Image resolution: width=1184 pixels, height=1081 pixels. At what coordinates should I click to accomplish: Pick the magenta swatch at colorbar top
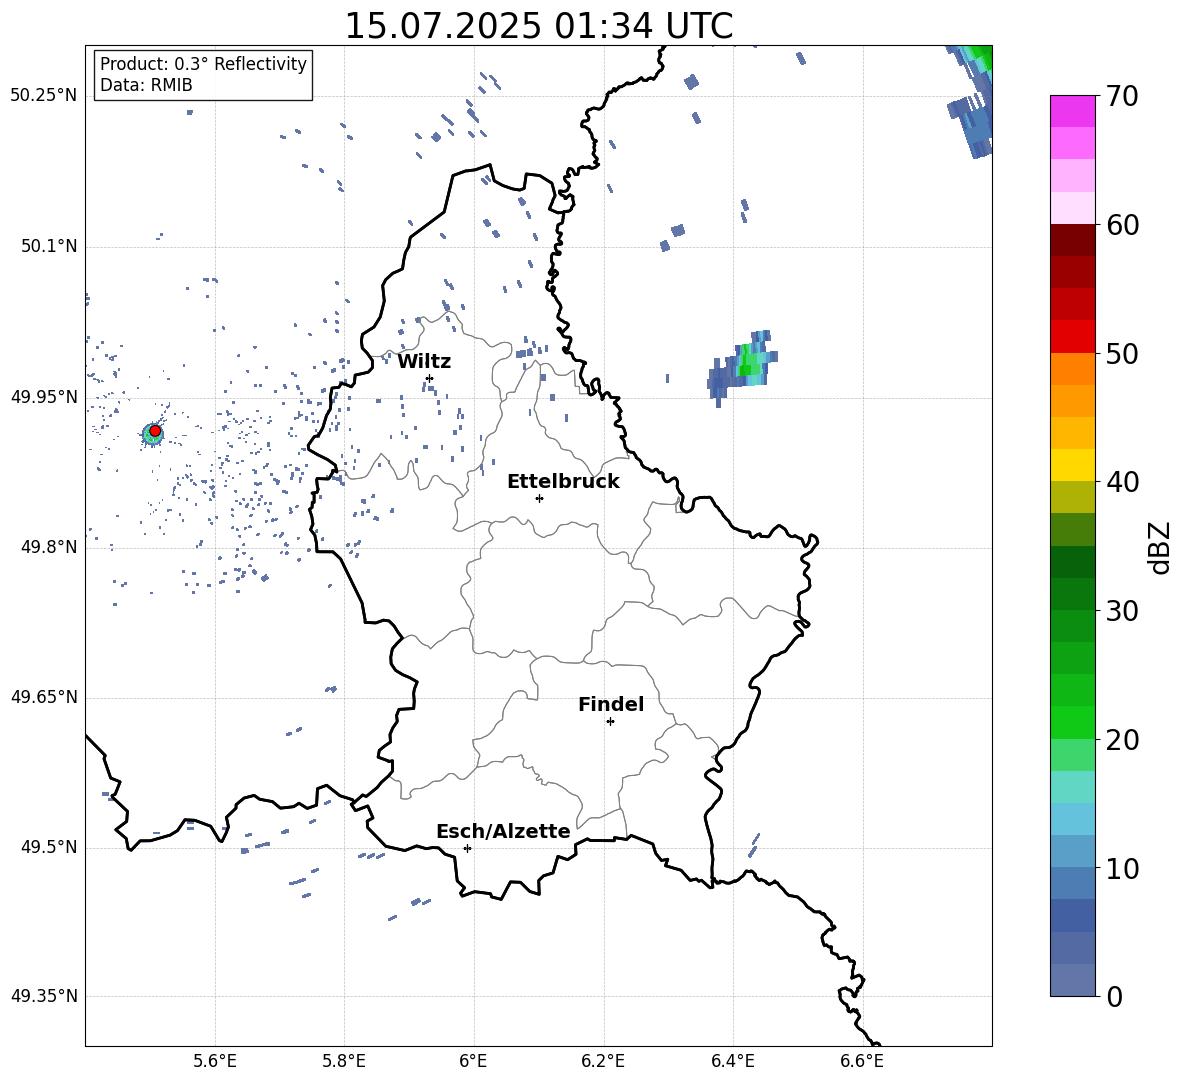[x=1072, y=111]
